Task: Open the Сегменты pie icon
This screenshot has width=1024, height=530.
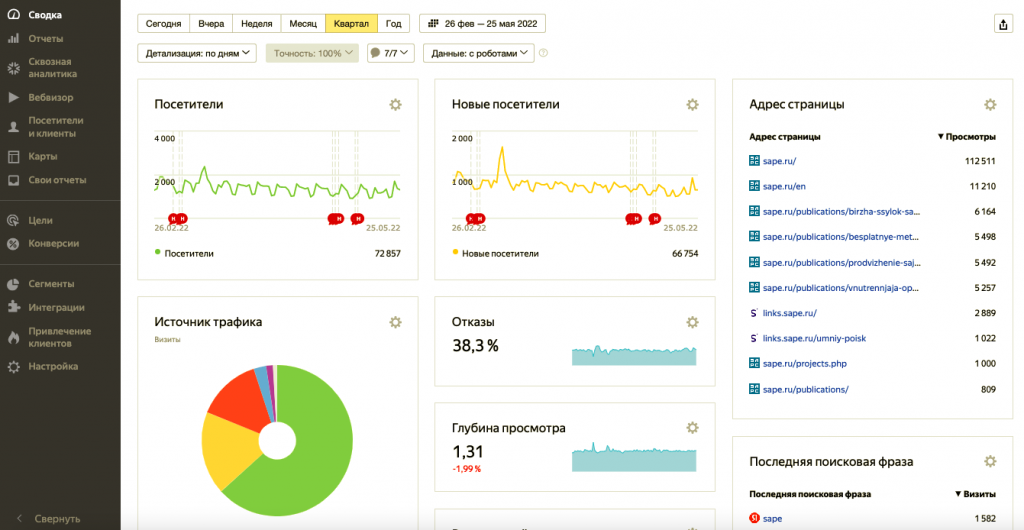Action: pyautogui.click(x=13, y=284)
